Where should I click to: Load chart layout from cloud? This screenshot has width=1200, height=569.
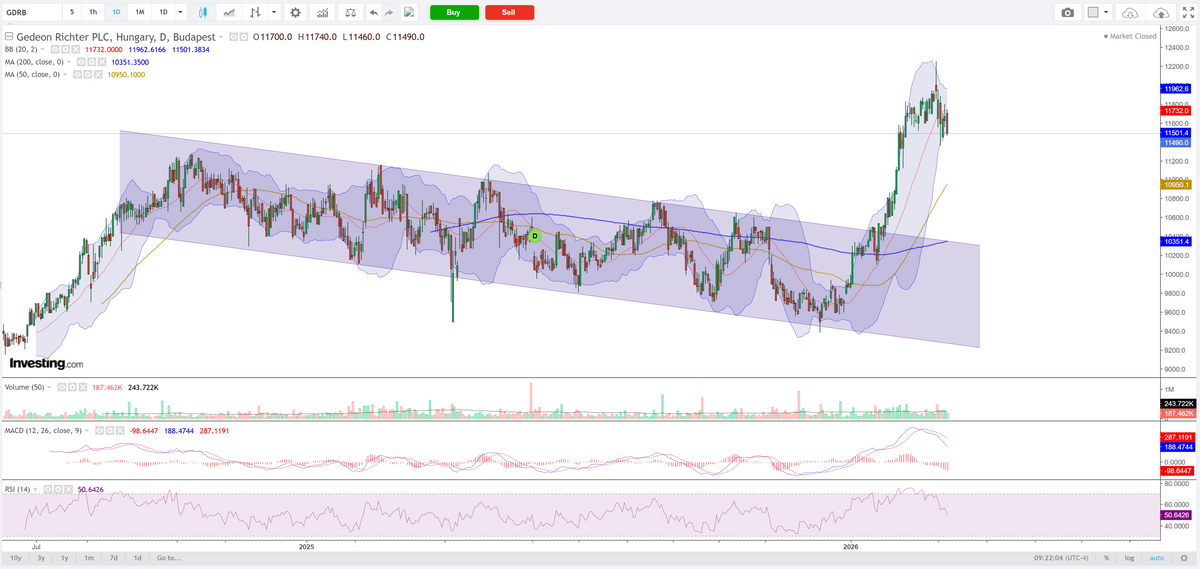[1130, 12]
